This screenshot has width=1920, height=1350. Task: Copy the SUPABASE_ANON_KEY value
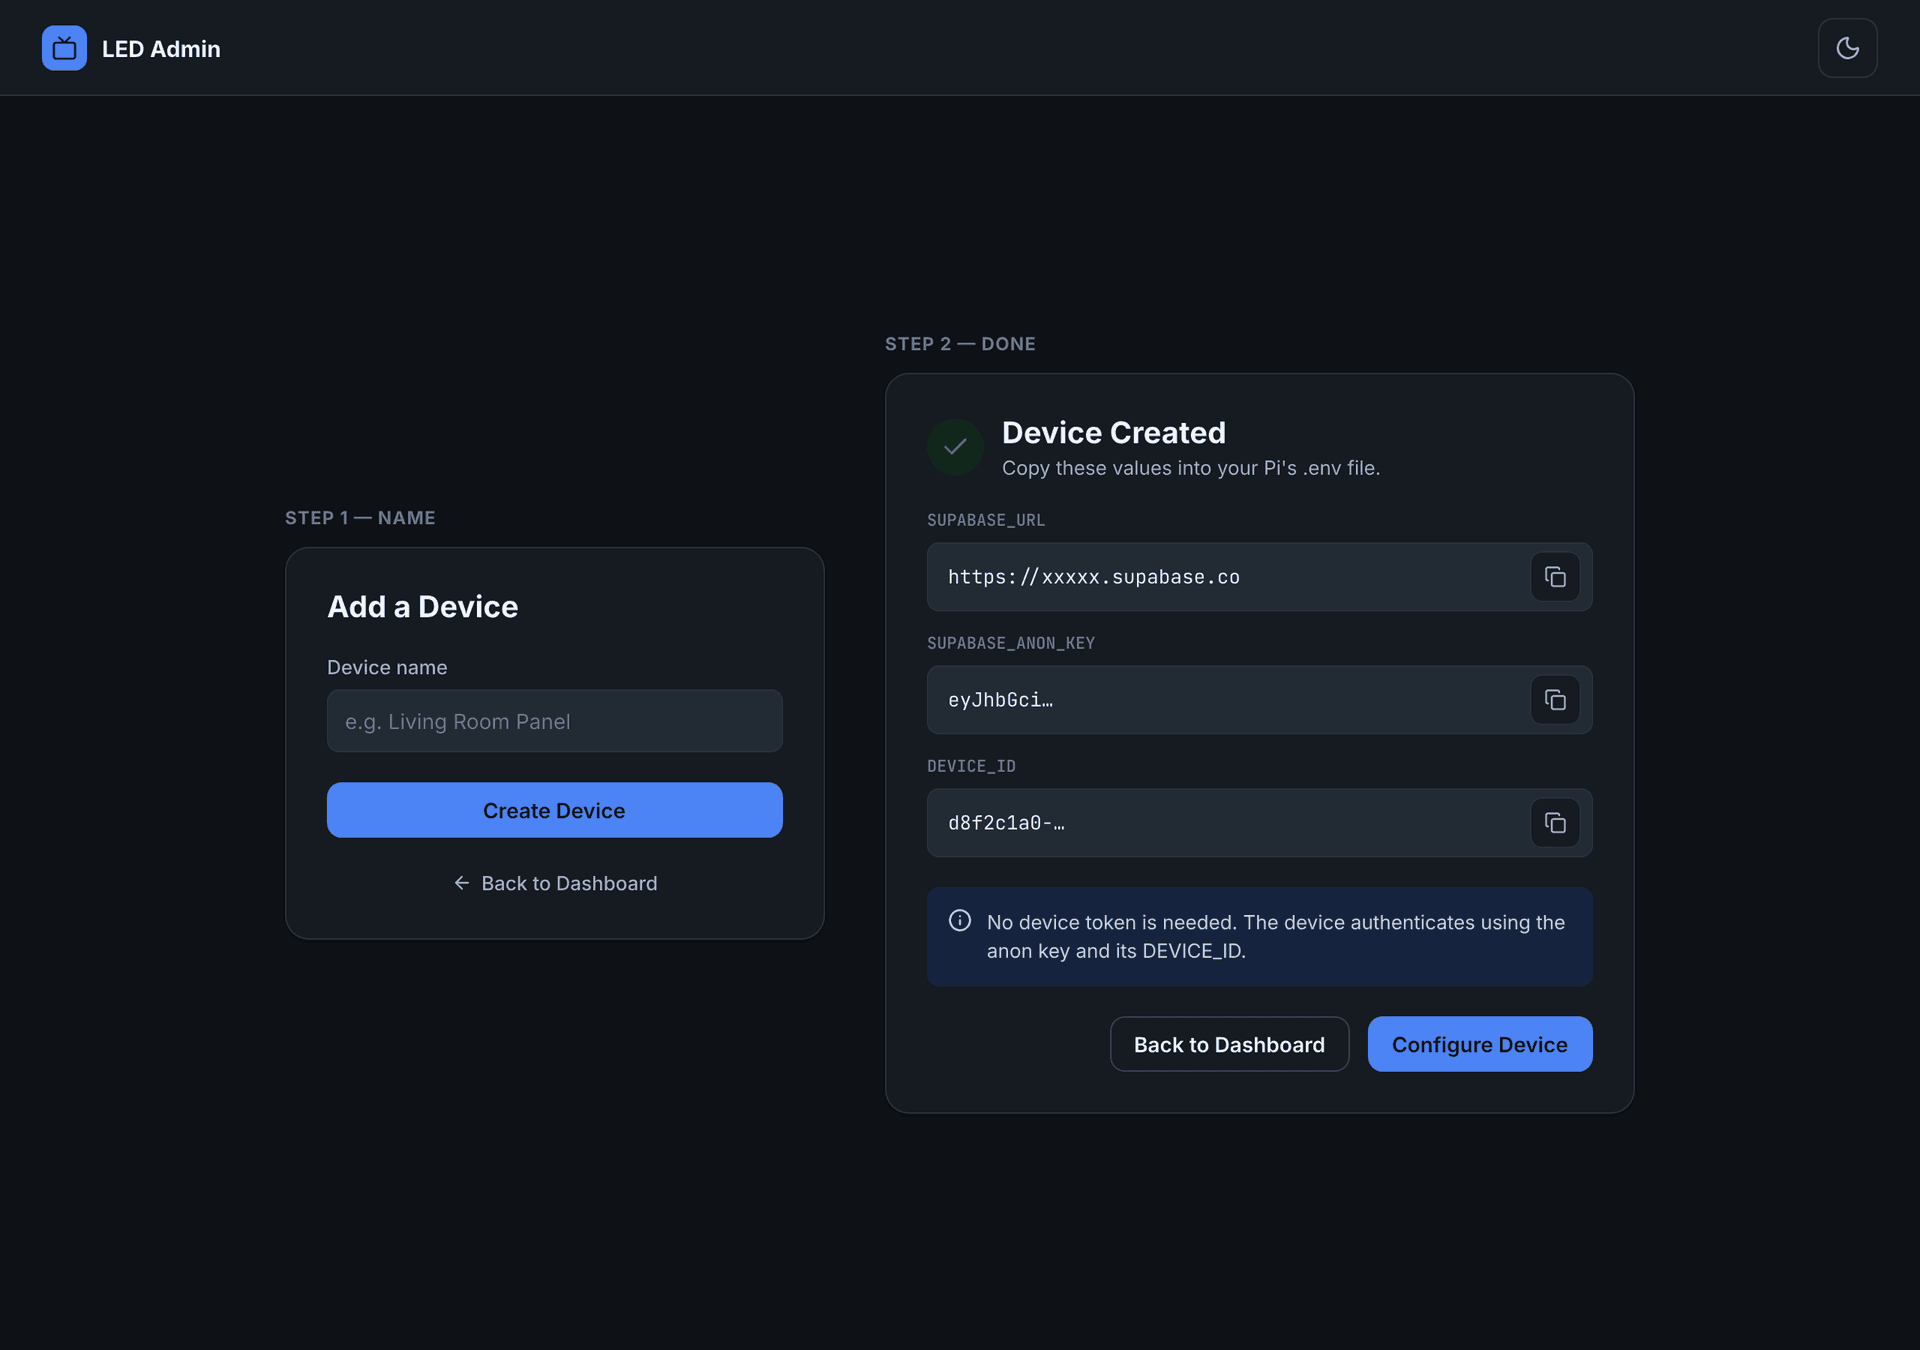1555,700
